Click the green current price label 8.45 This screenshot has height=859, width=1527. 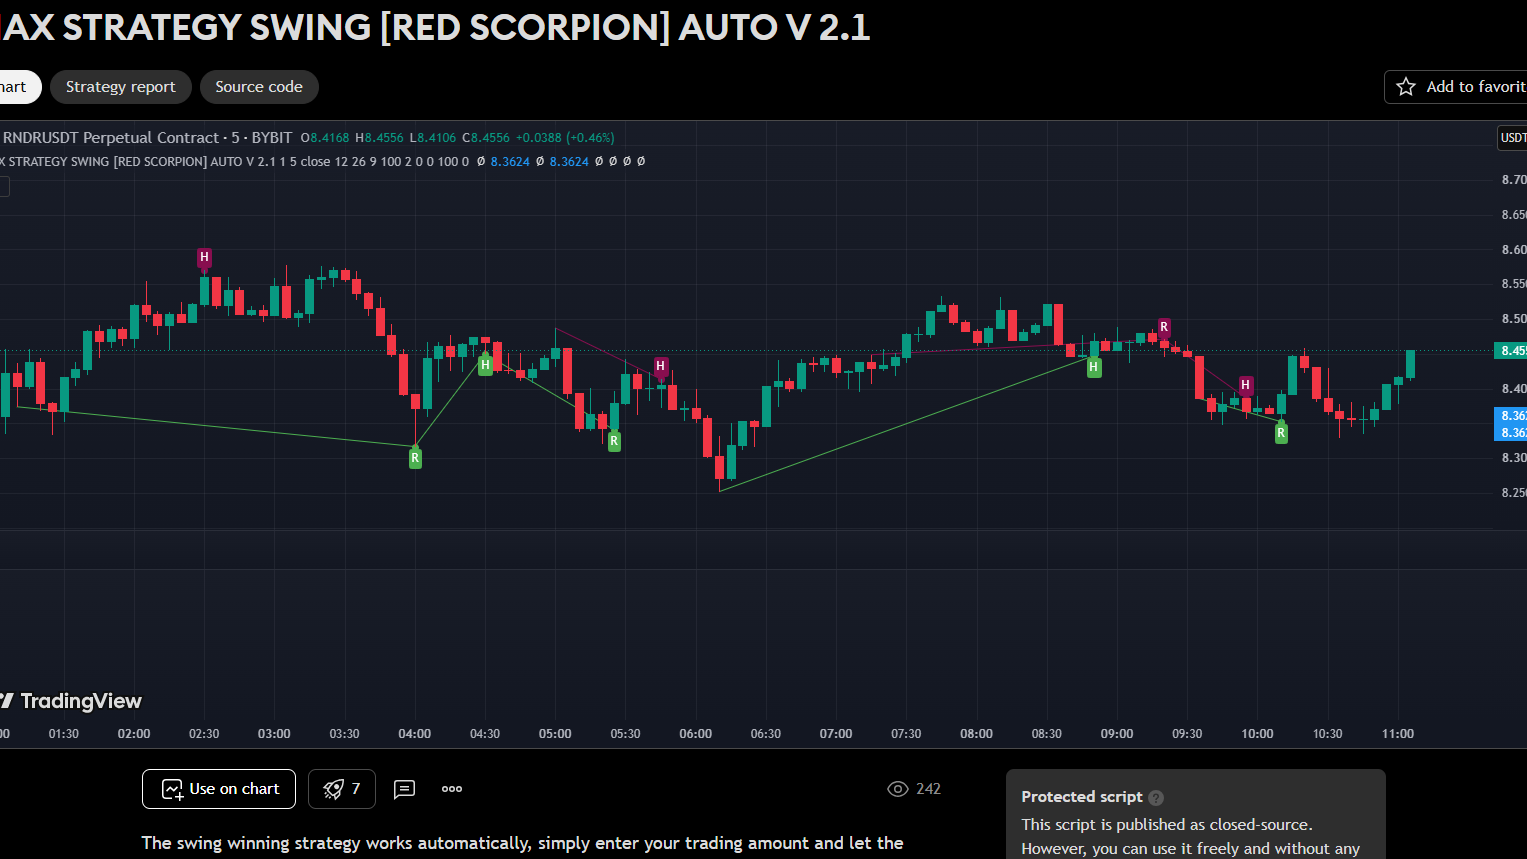1510,351
